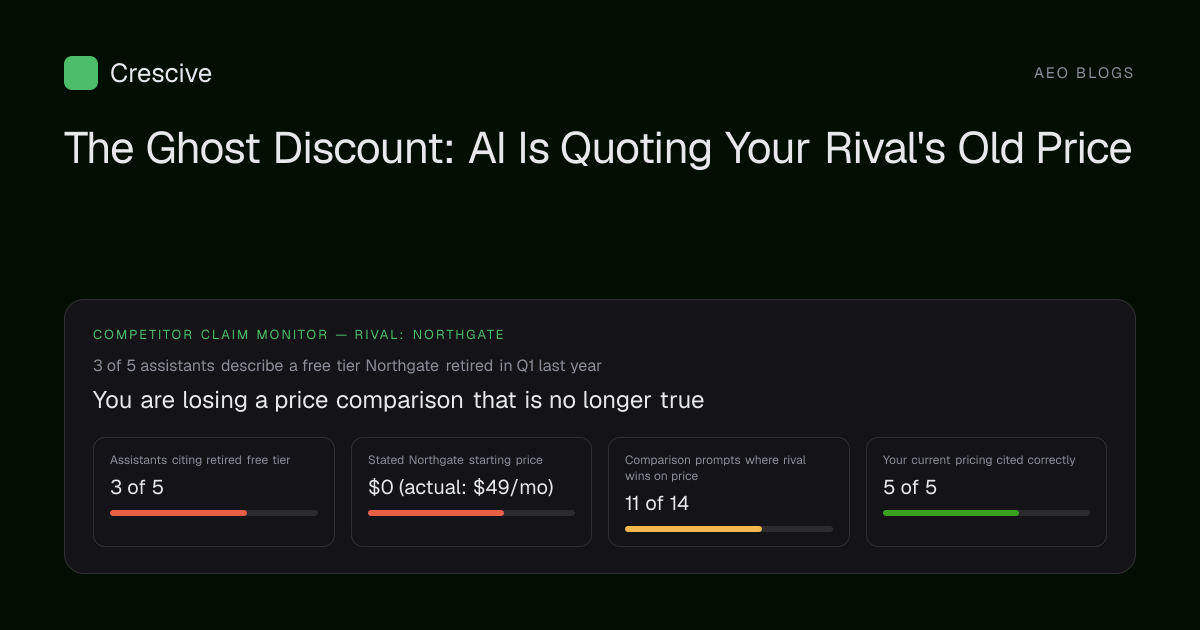Viewport: 1200px width, 630px height.
Task: Select the losing a price comparison heading
Action: tap(398, 400)
